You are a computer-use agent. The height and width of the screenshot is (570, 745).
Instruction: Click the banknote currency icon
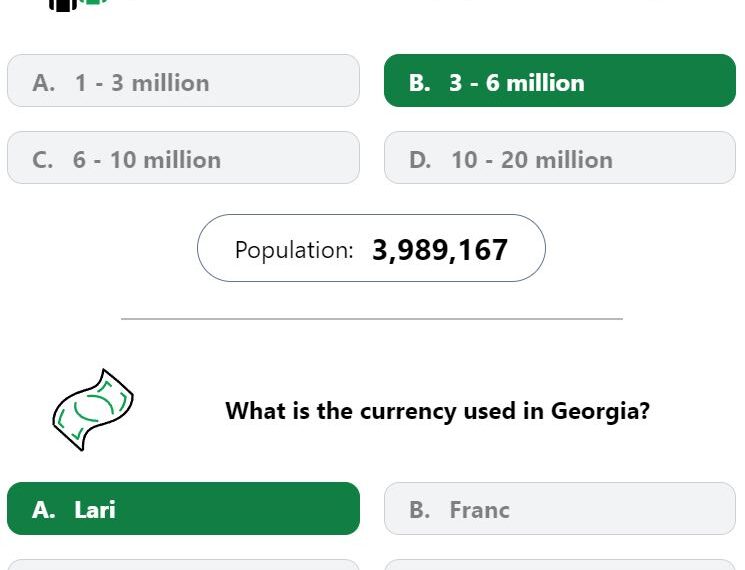pos(93,409)
